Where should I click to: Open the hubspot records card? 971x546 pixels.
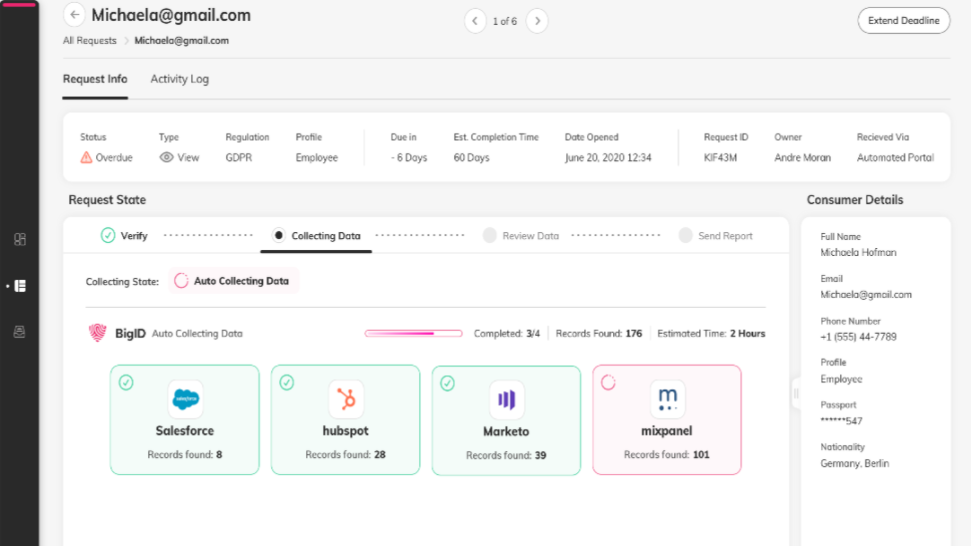(x=346, y=420)
